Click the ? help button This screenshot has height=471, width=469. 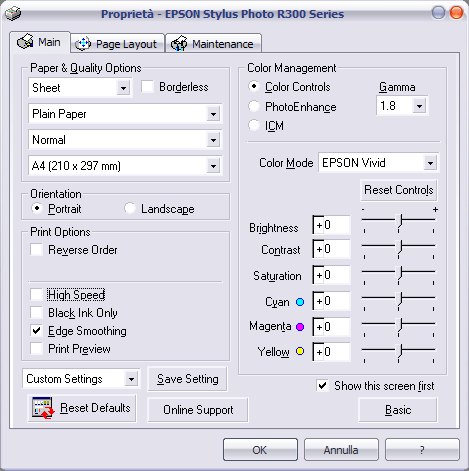[422, 450]
